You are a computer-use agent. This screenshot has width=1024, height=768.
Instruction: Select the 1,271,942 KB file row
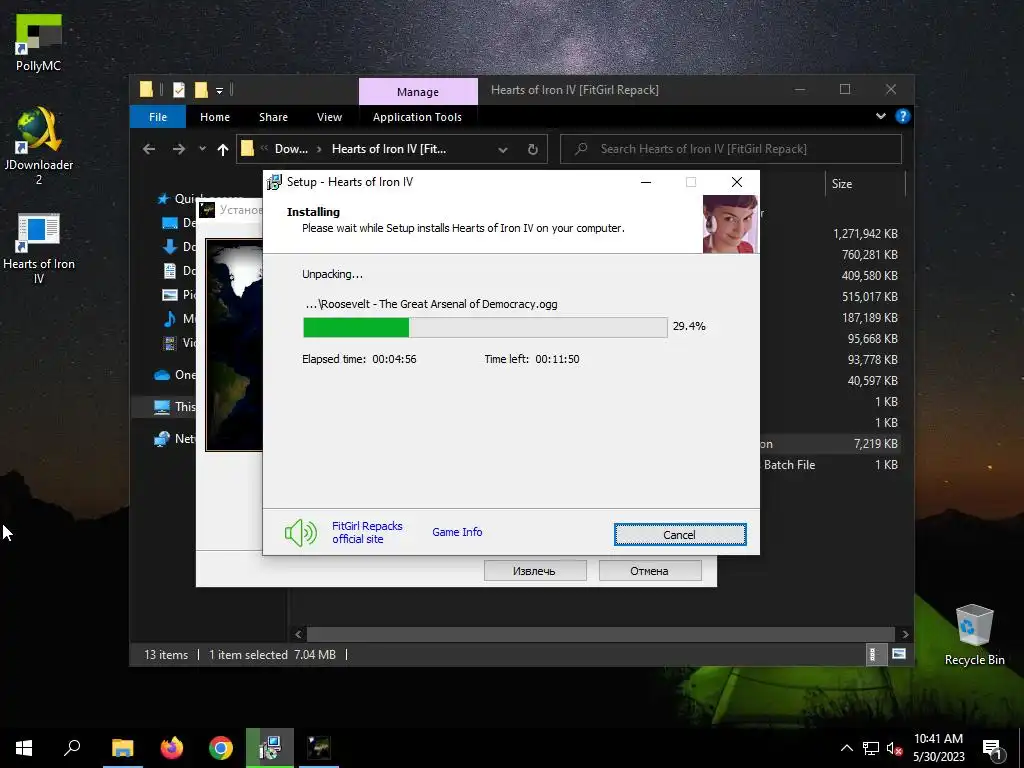tap(829, 234)
